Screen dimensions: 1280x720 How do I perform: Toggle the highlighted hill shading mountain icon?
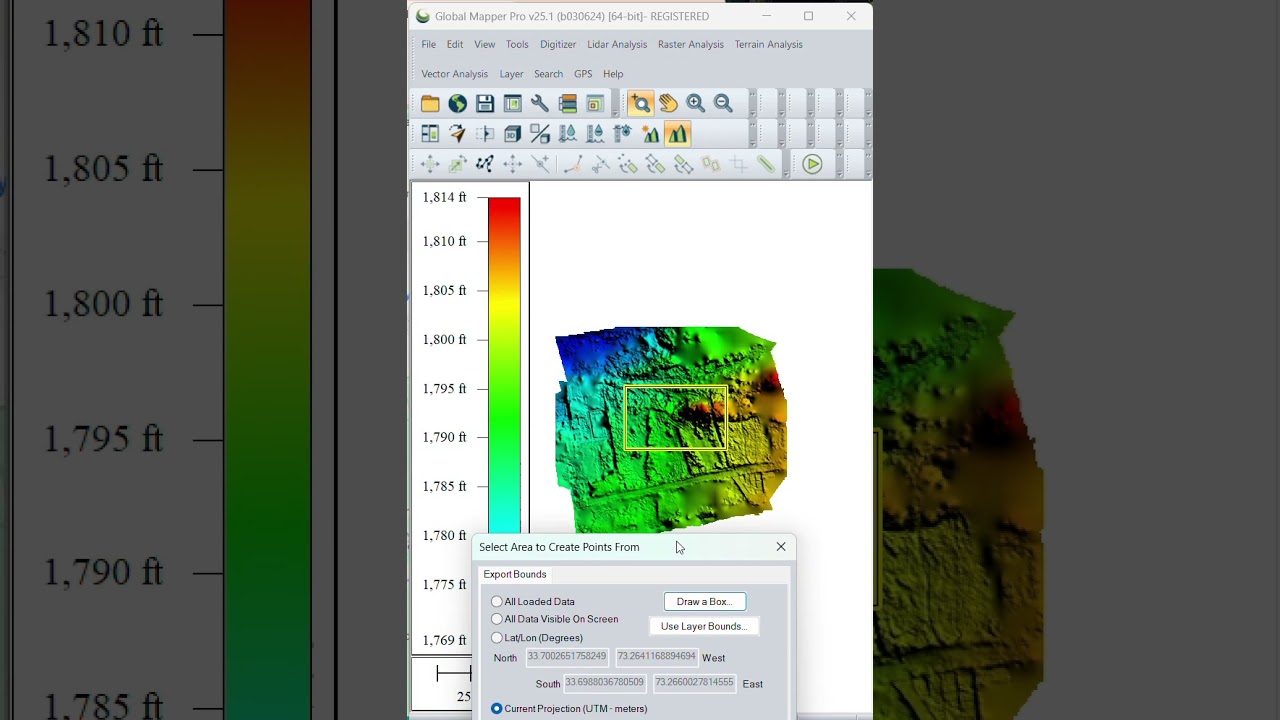tap(678, 134)
